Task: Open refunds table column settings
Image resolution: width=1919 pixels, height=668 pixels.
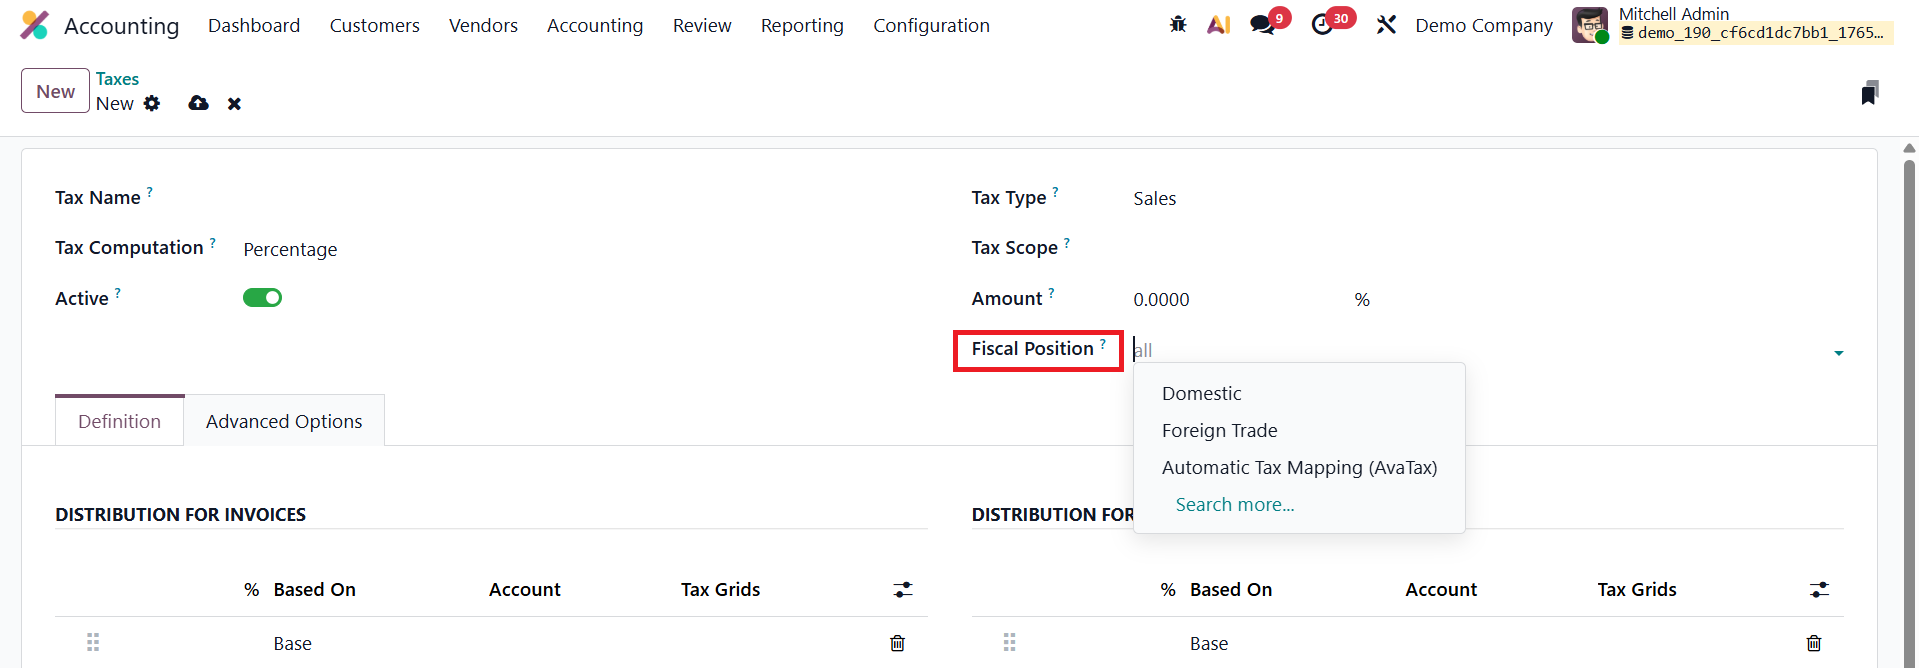Action: click(1819, 590)
